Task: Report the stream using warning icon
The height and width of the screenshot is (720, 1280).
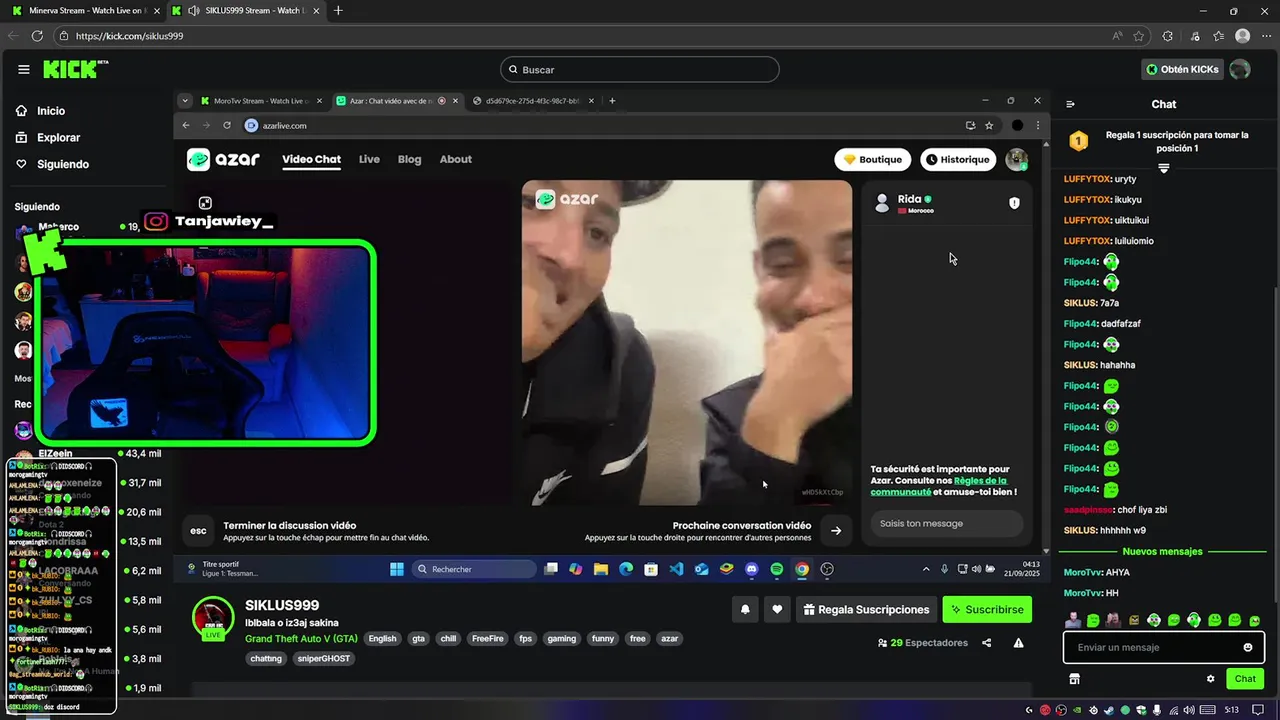Action: tap(1019, 643)
